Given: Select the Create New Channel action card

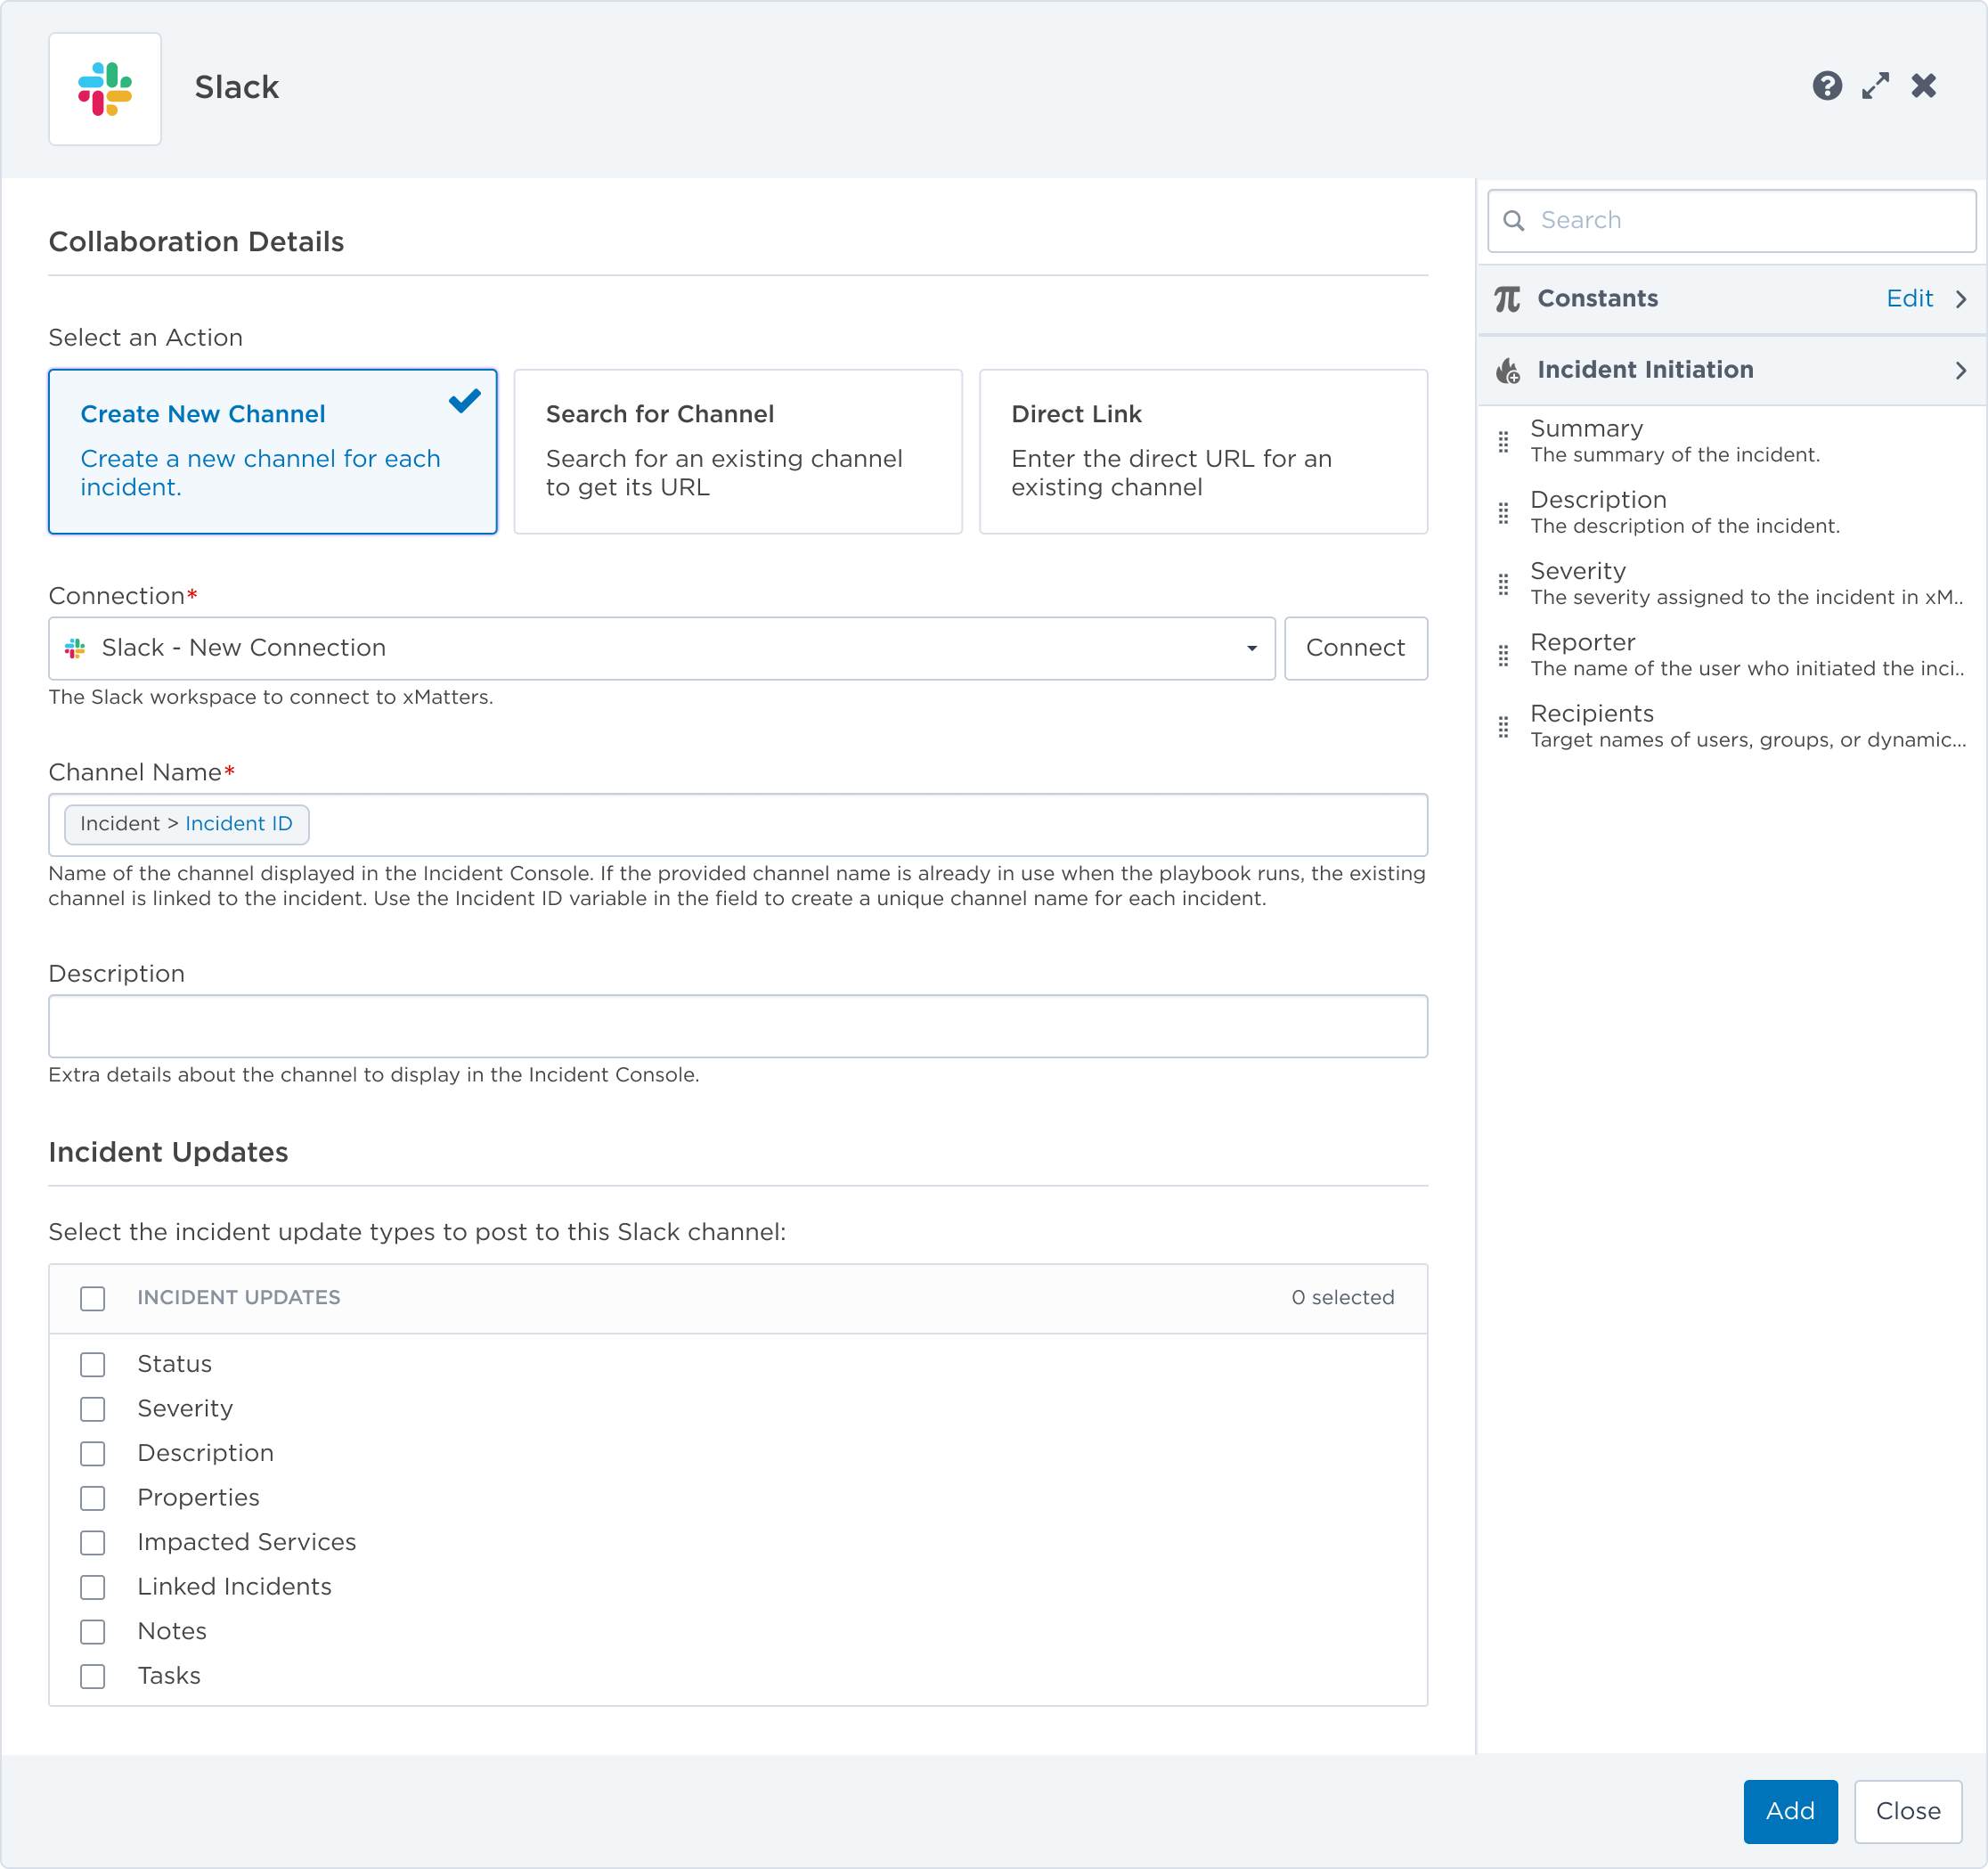Looking at the screenshot, I should click(x=273, y=452).
